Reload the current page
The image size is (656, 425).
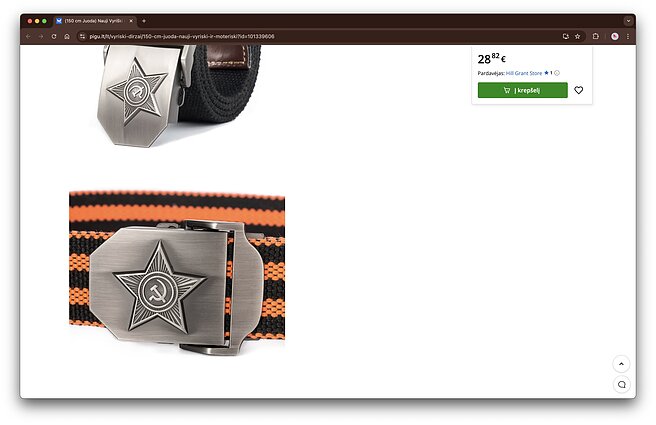click(x=54, y=36)
